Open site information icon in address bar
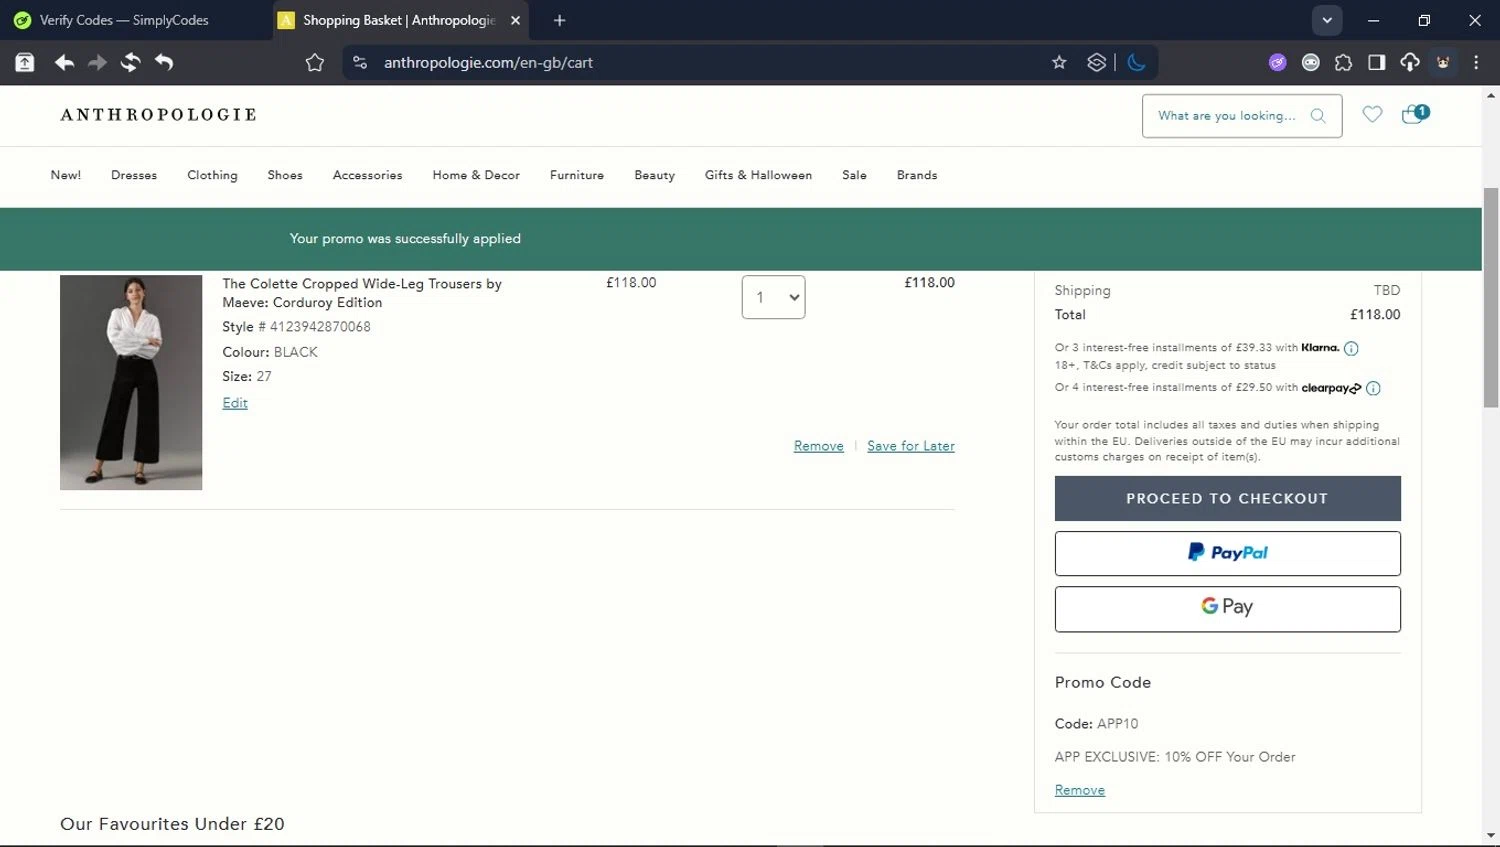1500x847 pixels. [360, 63]
